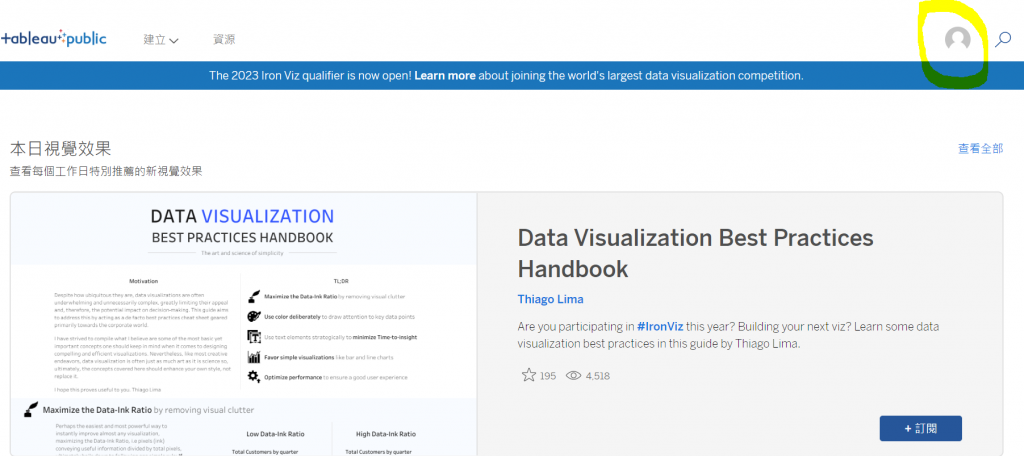The width and height of the screenshot is (1024, 456).
Task: Open the handbook viz thumbnail preview
Action: pos(244,324)
